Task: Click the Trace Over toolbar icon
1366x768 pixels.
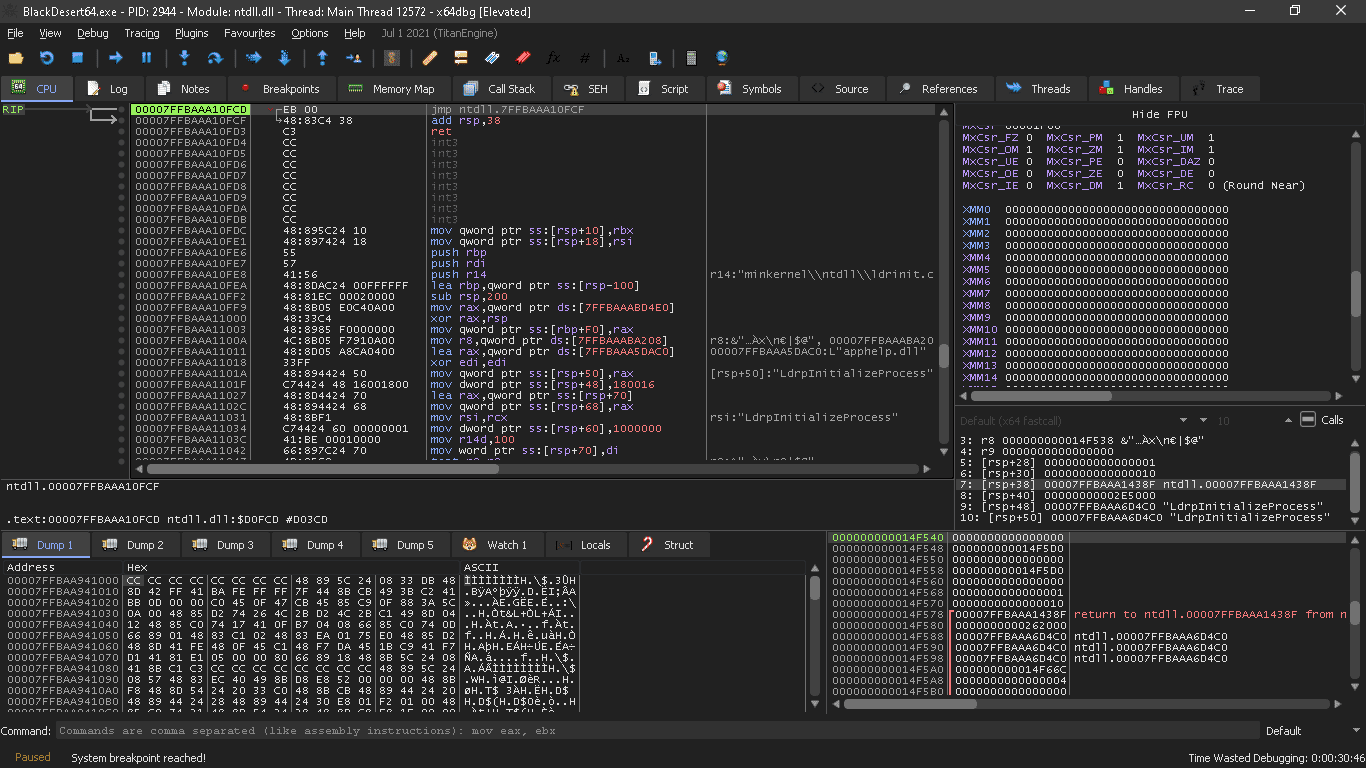Action: [x=284, y=58]
